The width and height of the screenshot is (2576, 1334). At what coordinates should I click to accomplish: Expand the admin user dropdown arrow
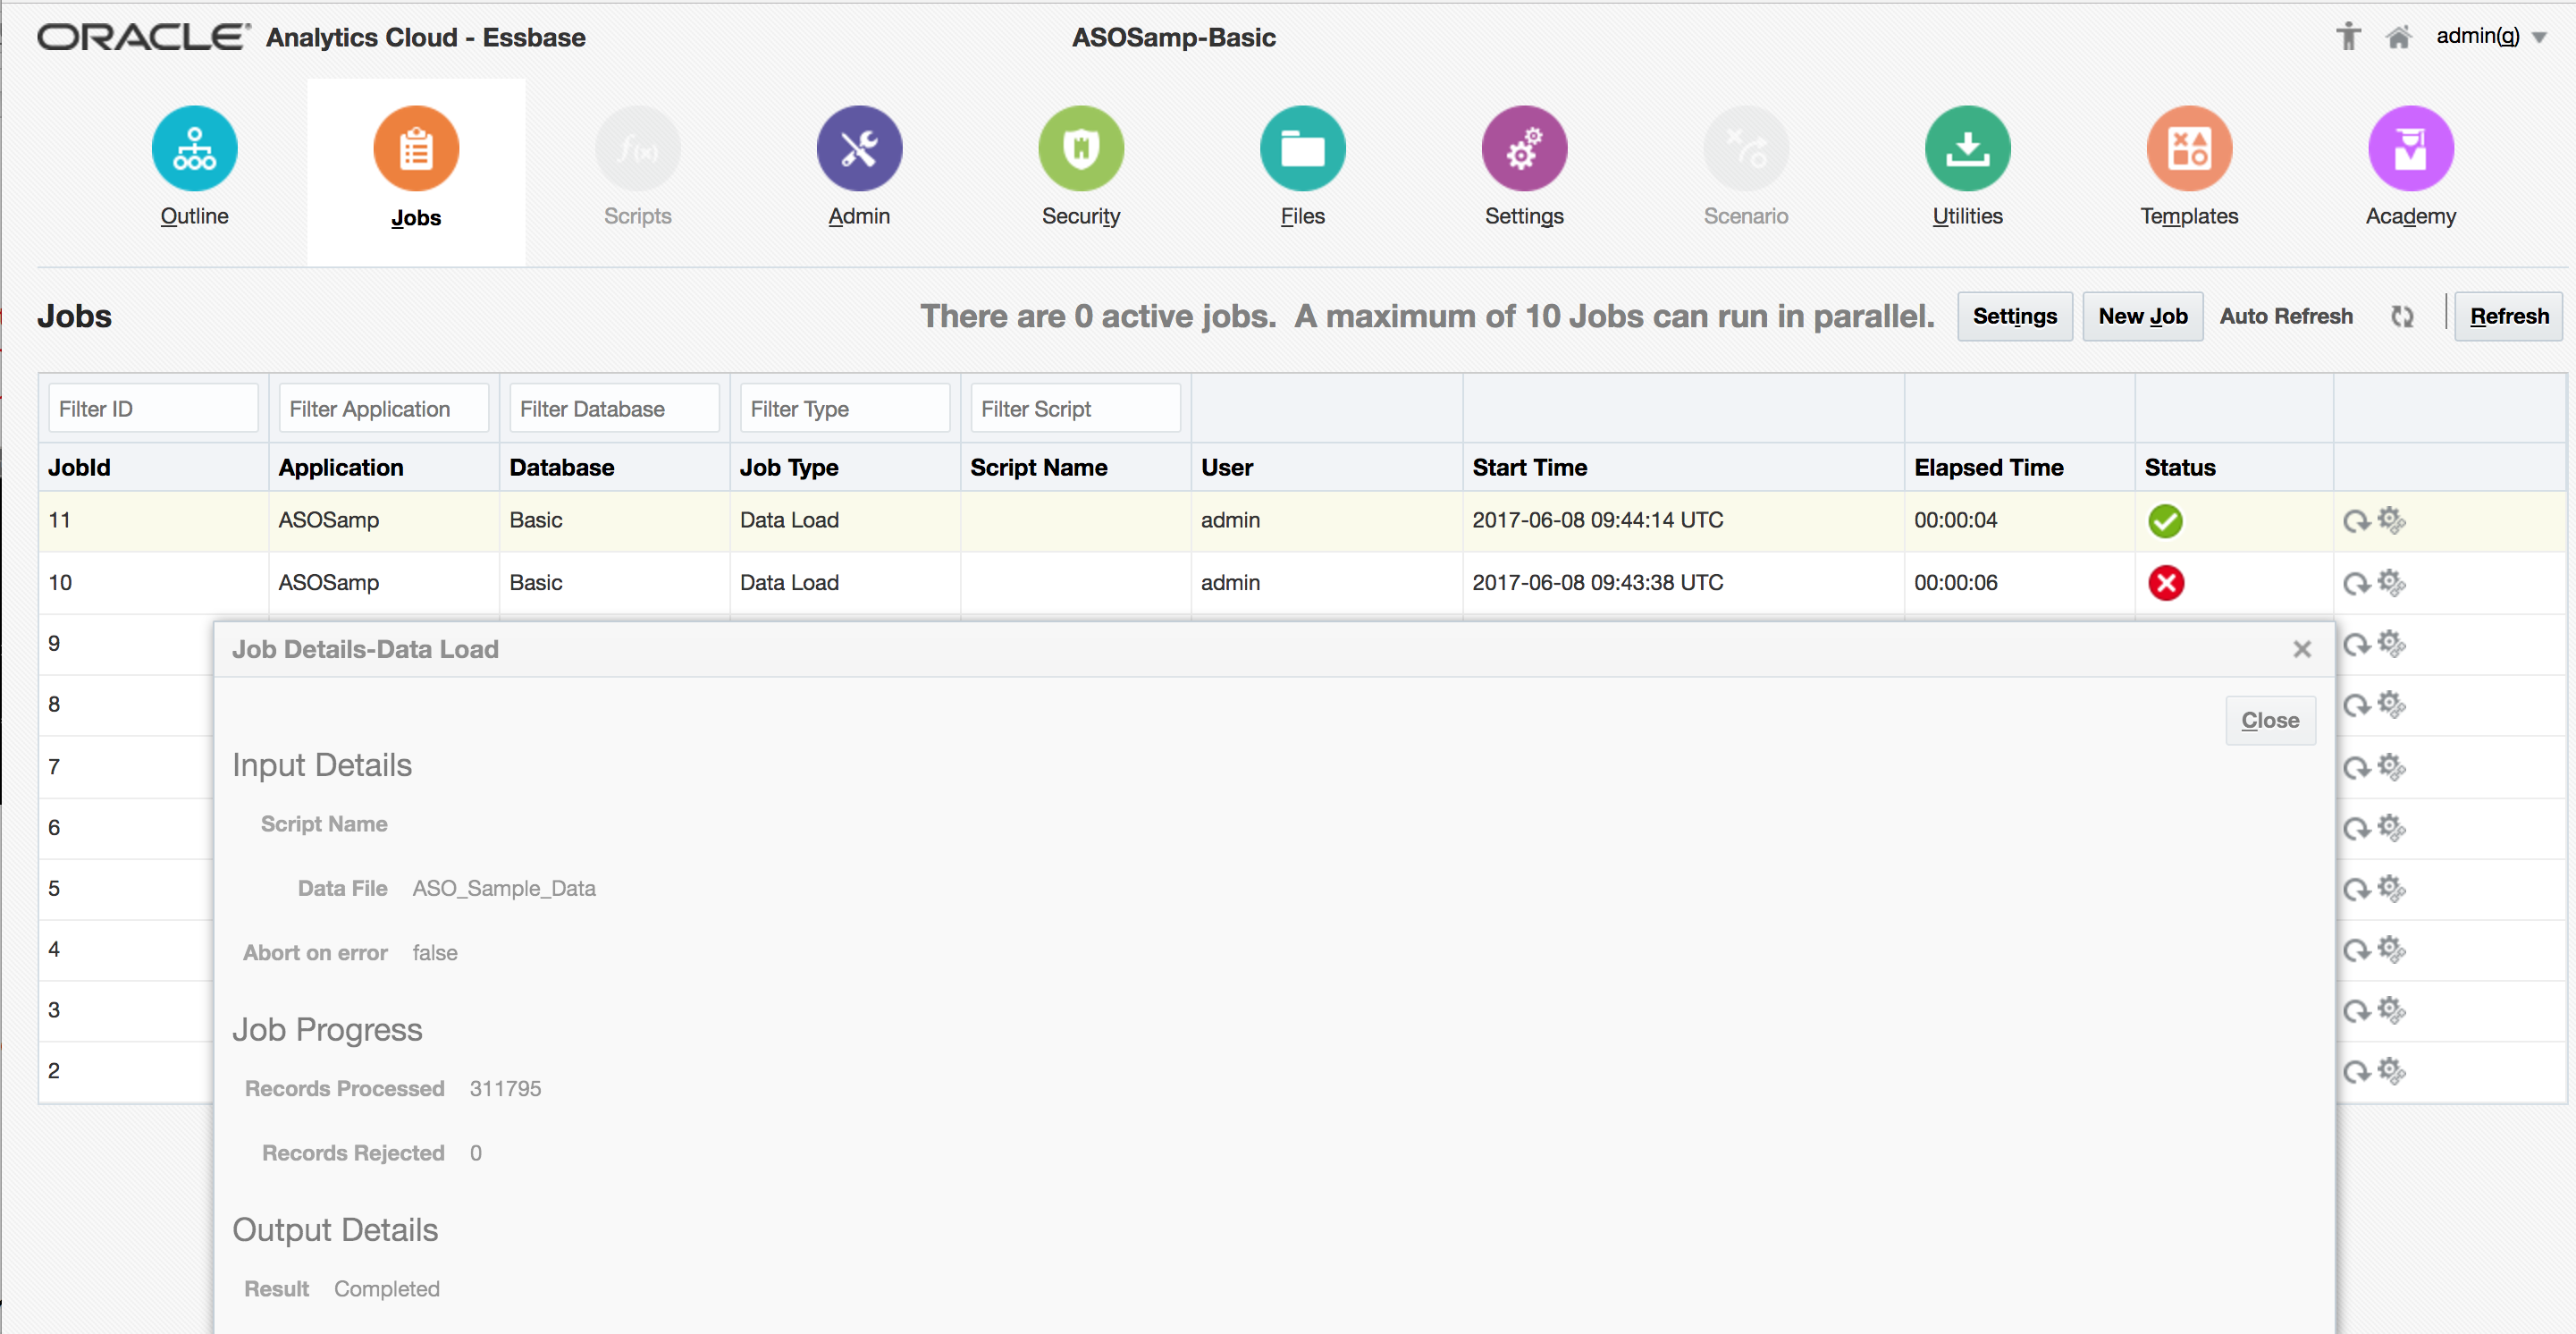coord(2539,38)
